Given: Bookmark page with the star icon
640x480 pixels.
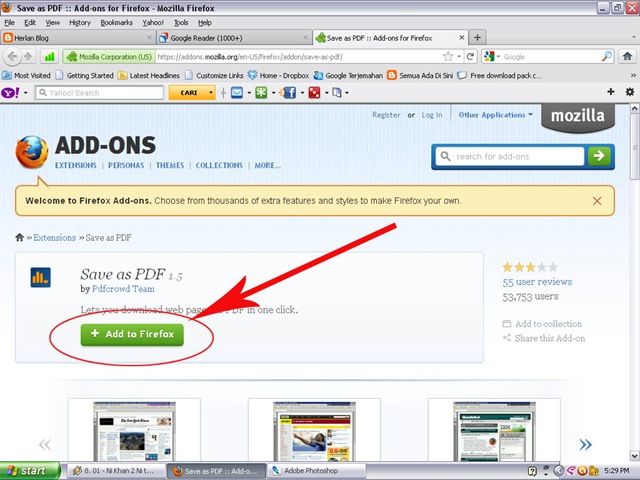Looking at the screenshot, I should pyautogui.click(x=448, y=56).
